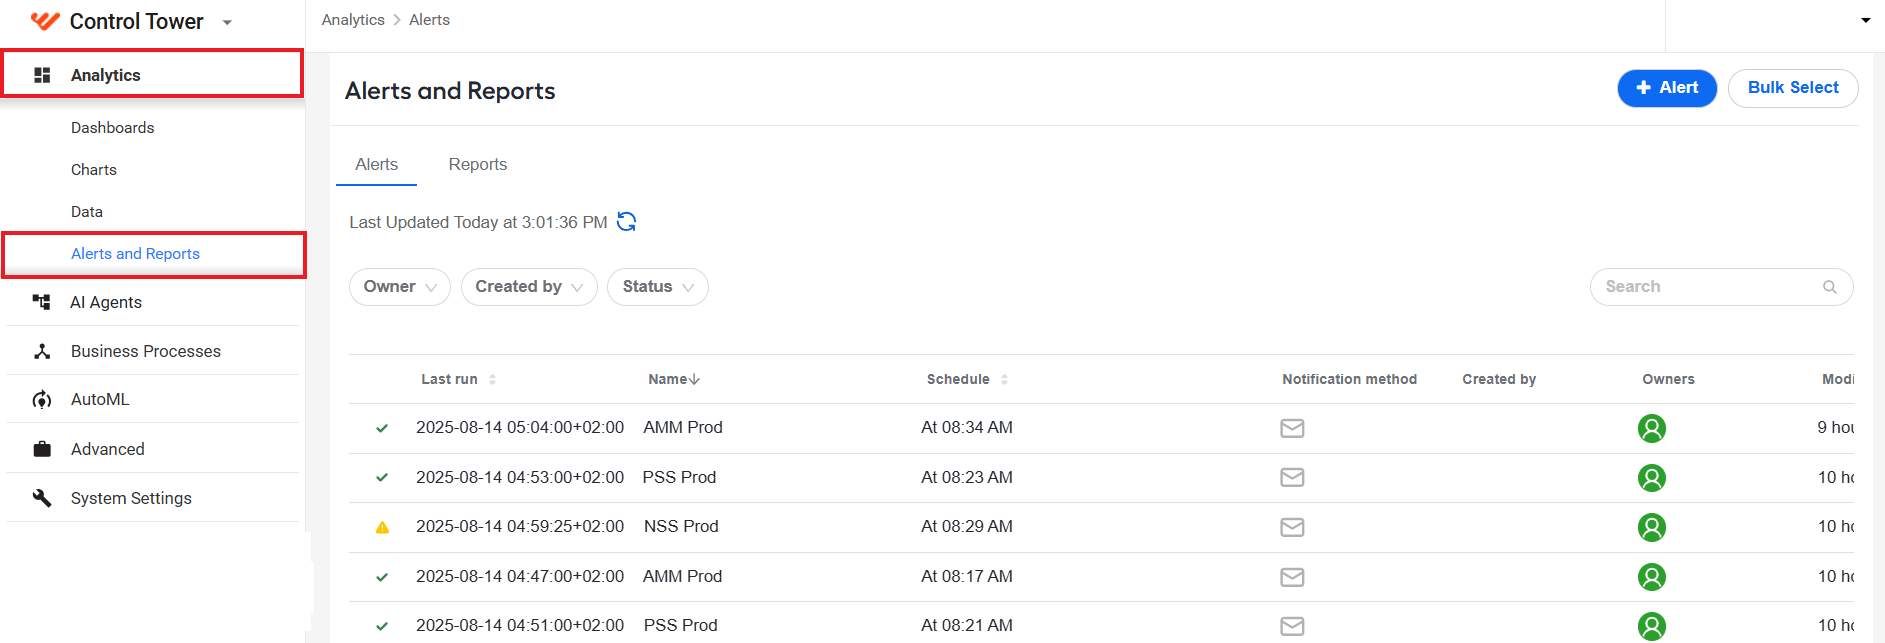Image resolution: width=1885 pixels, height=643 pixels.
Task: Click the Business Processes icon
Action: point(42,351)
